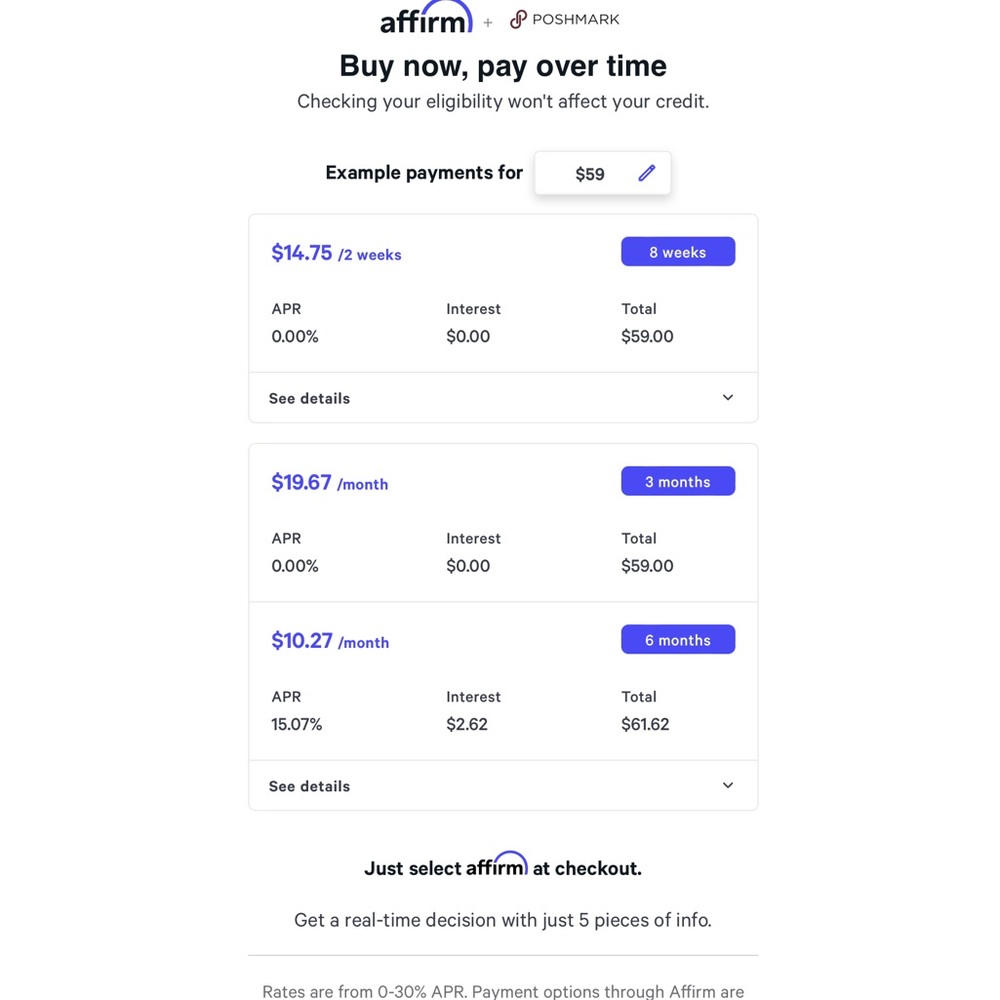Click the $59 example amount field
The width and height of the screenshot is (1000, 1000).
[603, 173]
